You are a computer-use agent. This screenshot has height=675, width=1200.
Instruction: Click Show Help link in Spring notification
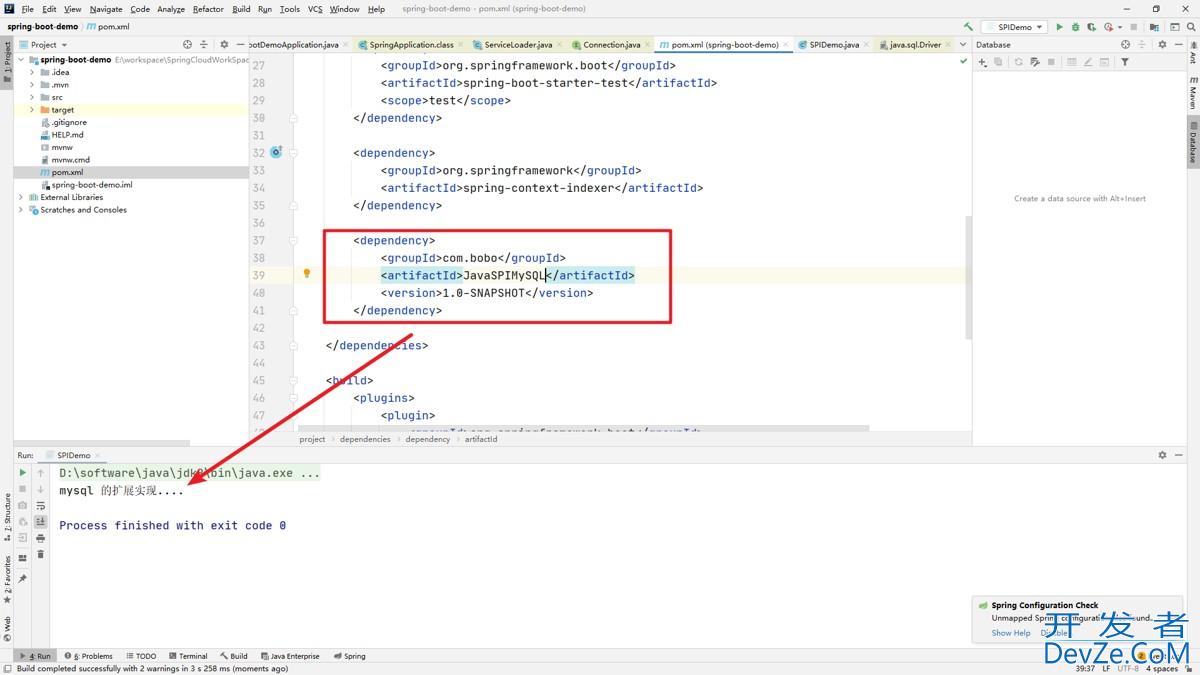1010,633
